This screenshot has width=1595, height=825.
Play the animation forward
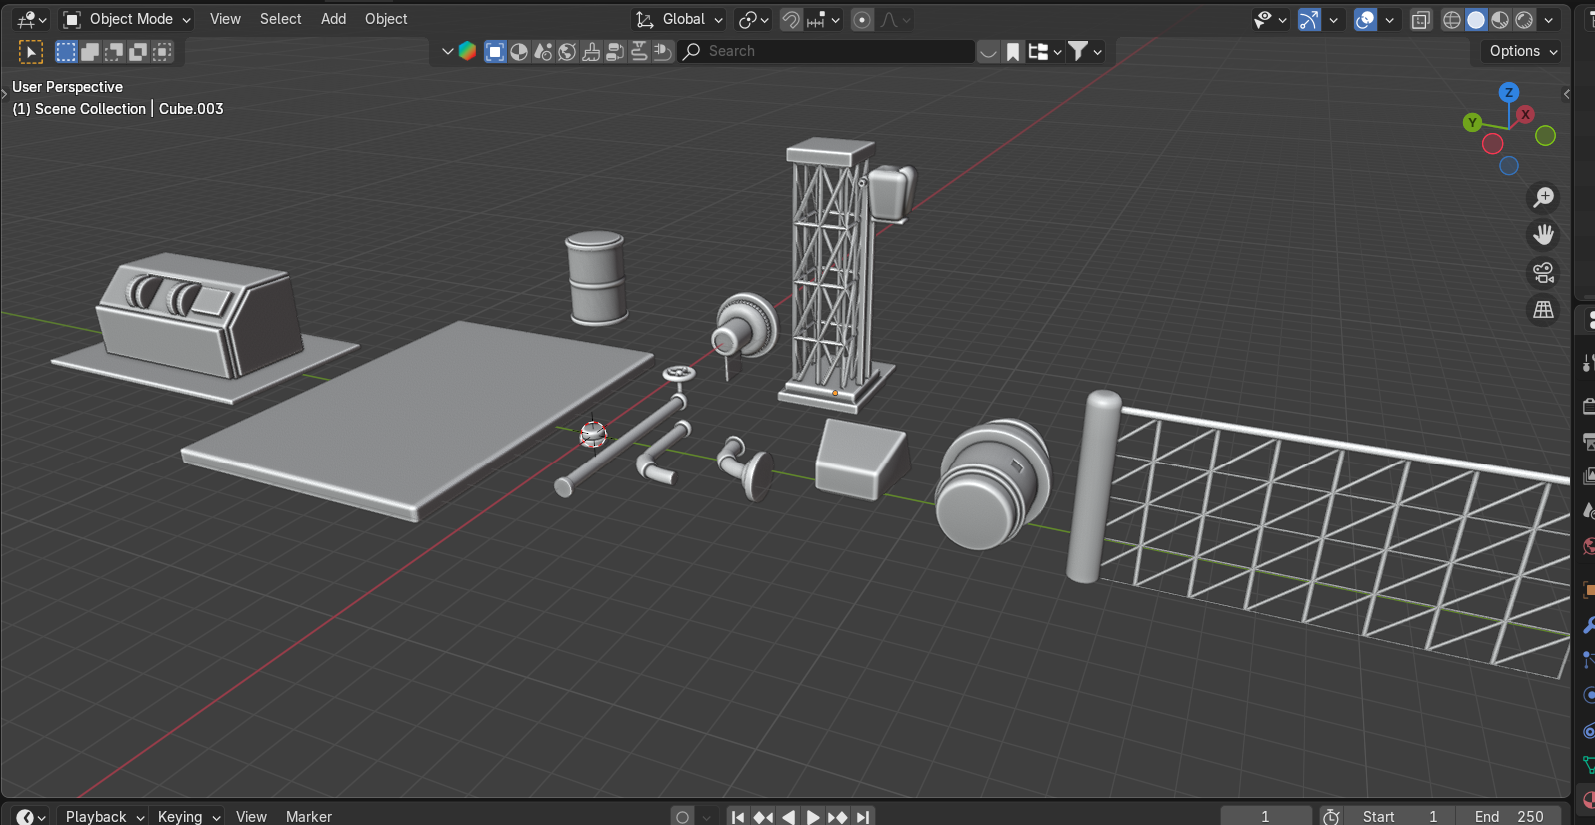click(813, 817)
